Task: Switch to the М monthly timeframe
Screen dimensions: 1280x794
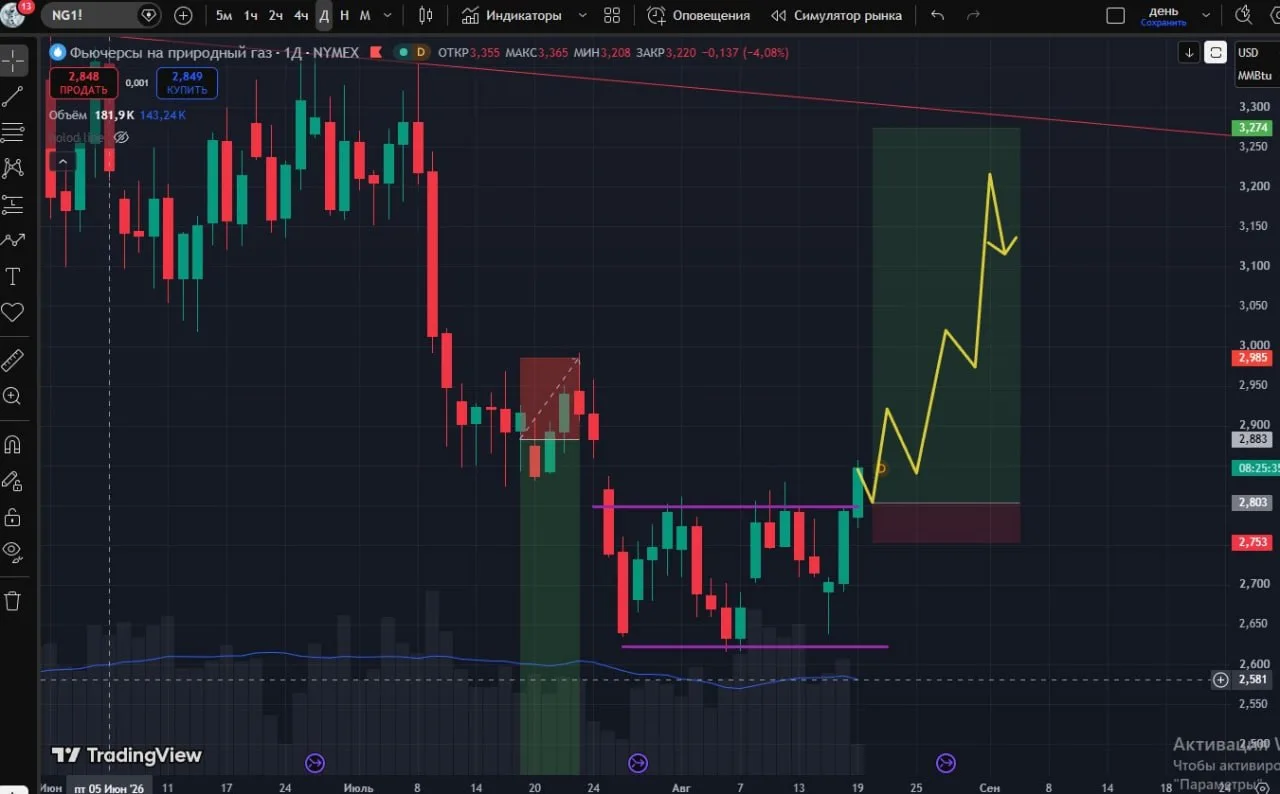Action: pos(365,15)
